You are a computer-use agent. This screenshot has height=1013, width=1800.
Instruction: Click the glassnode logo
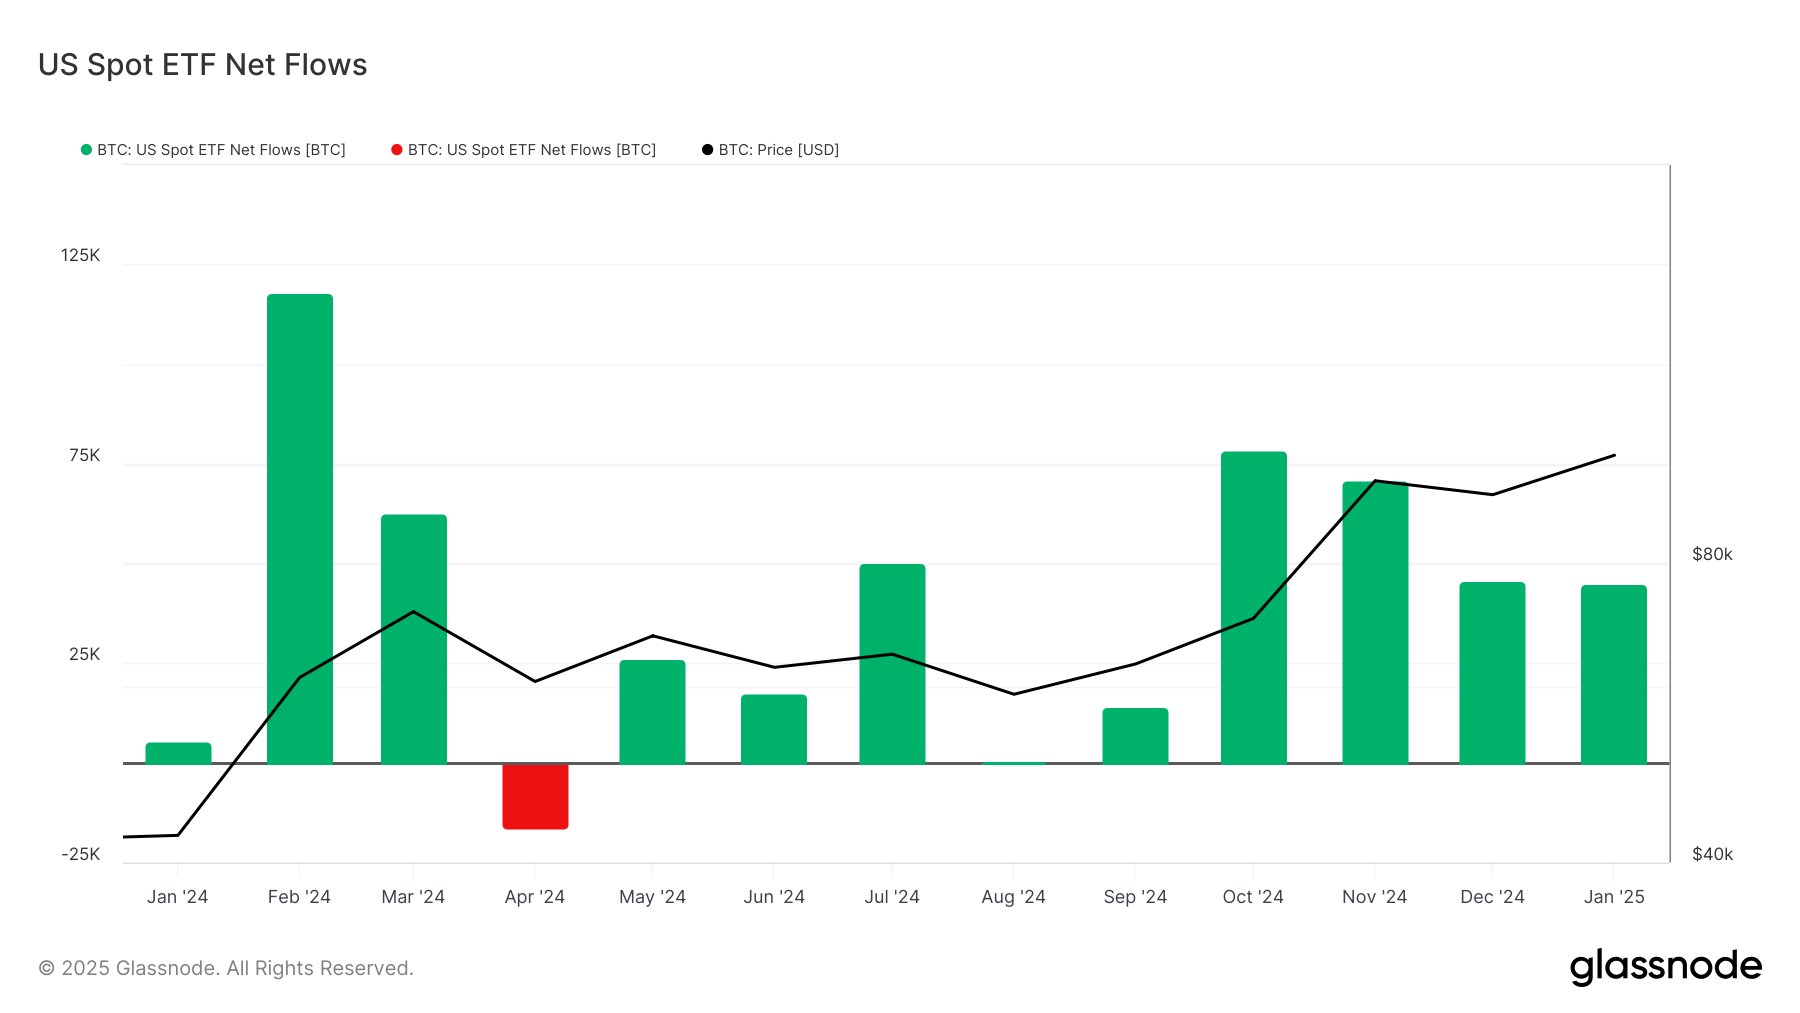point(1667,966)
